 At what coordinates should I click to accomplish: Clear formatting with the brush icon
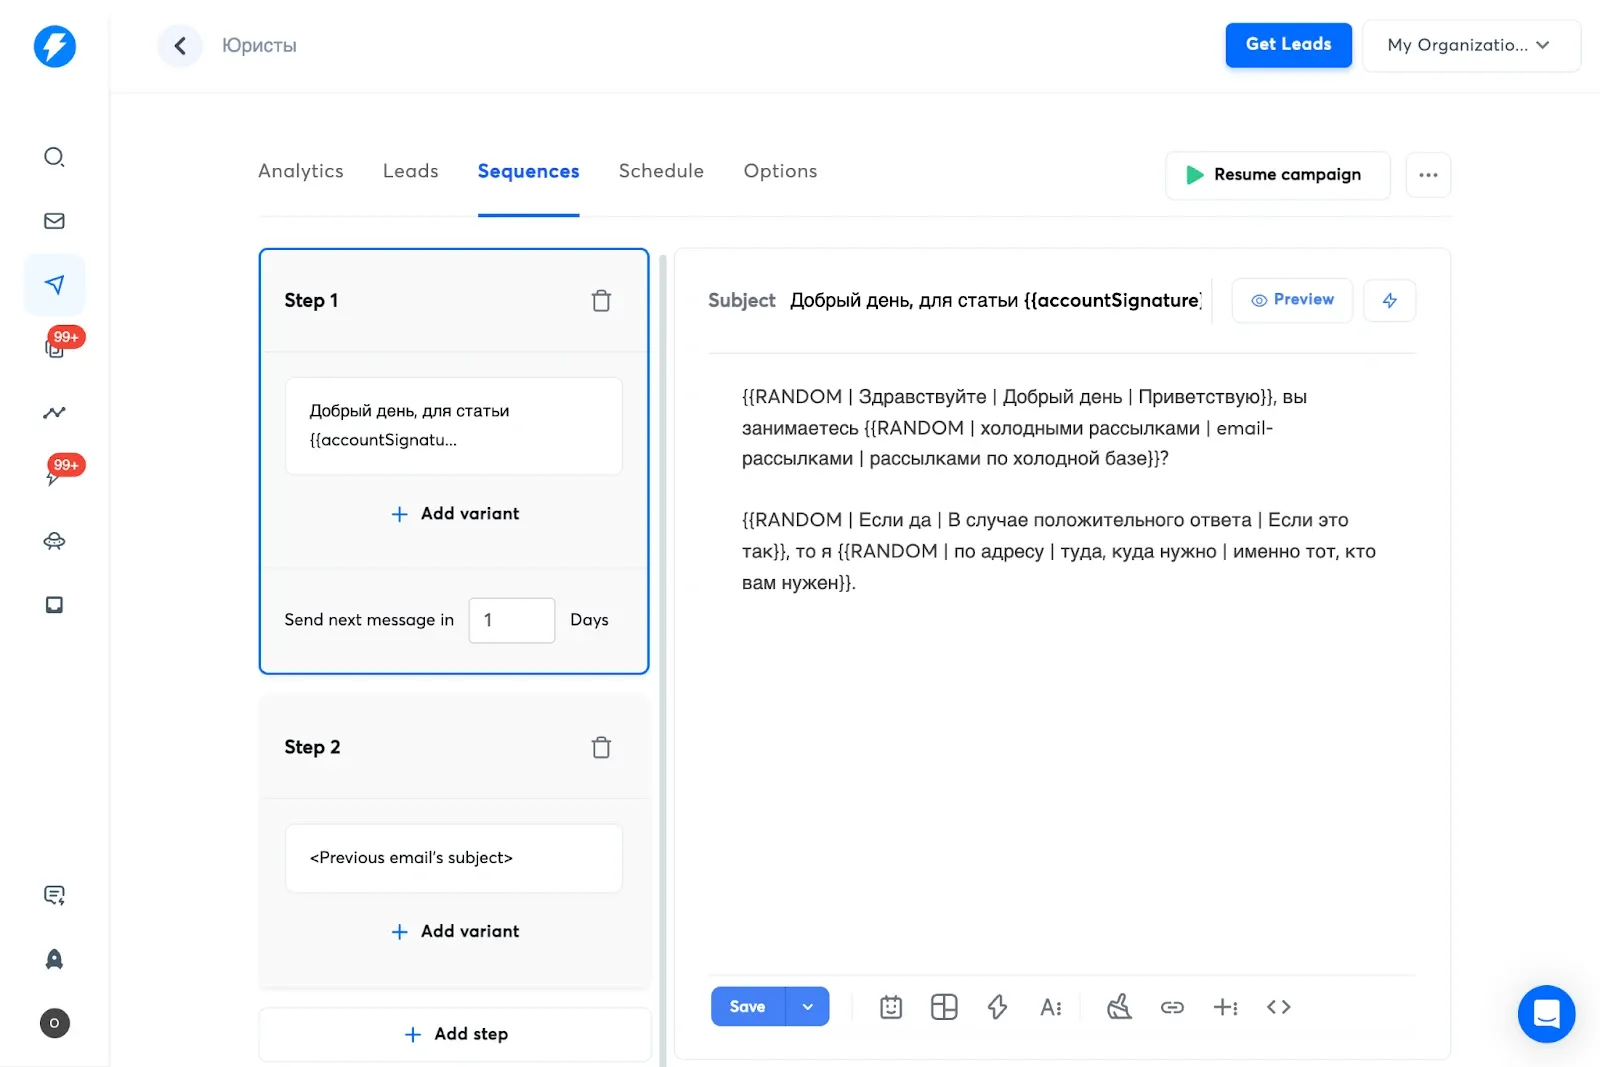point(1119,1007)
